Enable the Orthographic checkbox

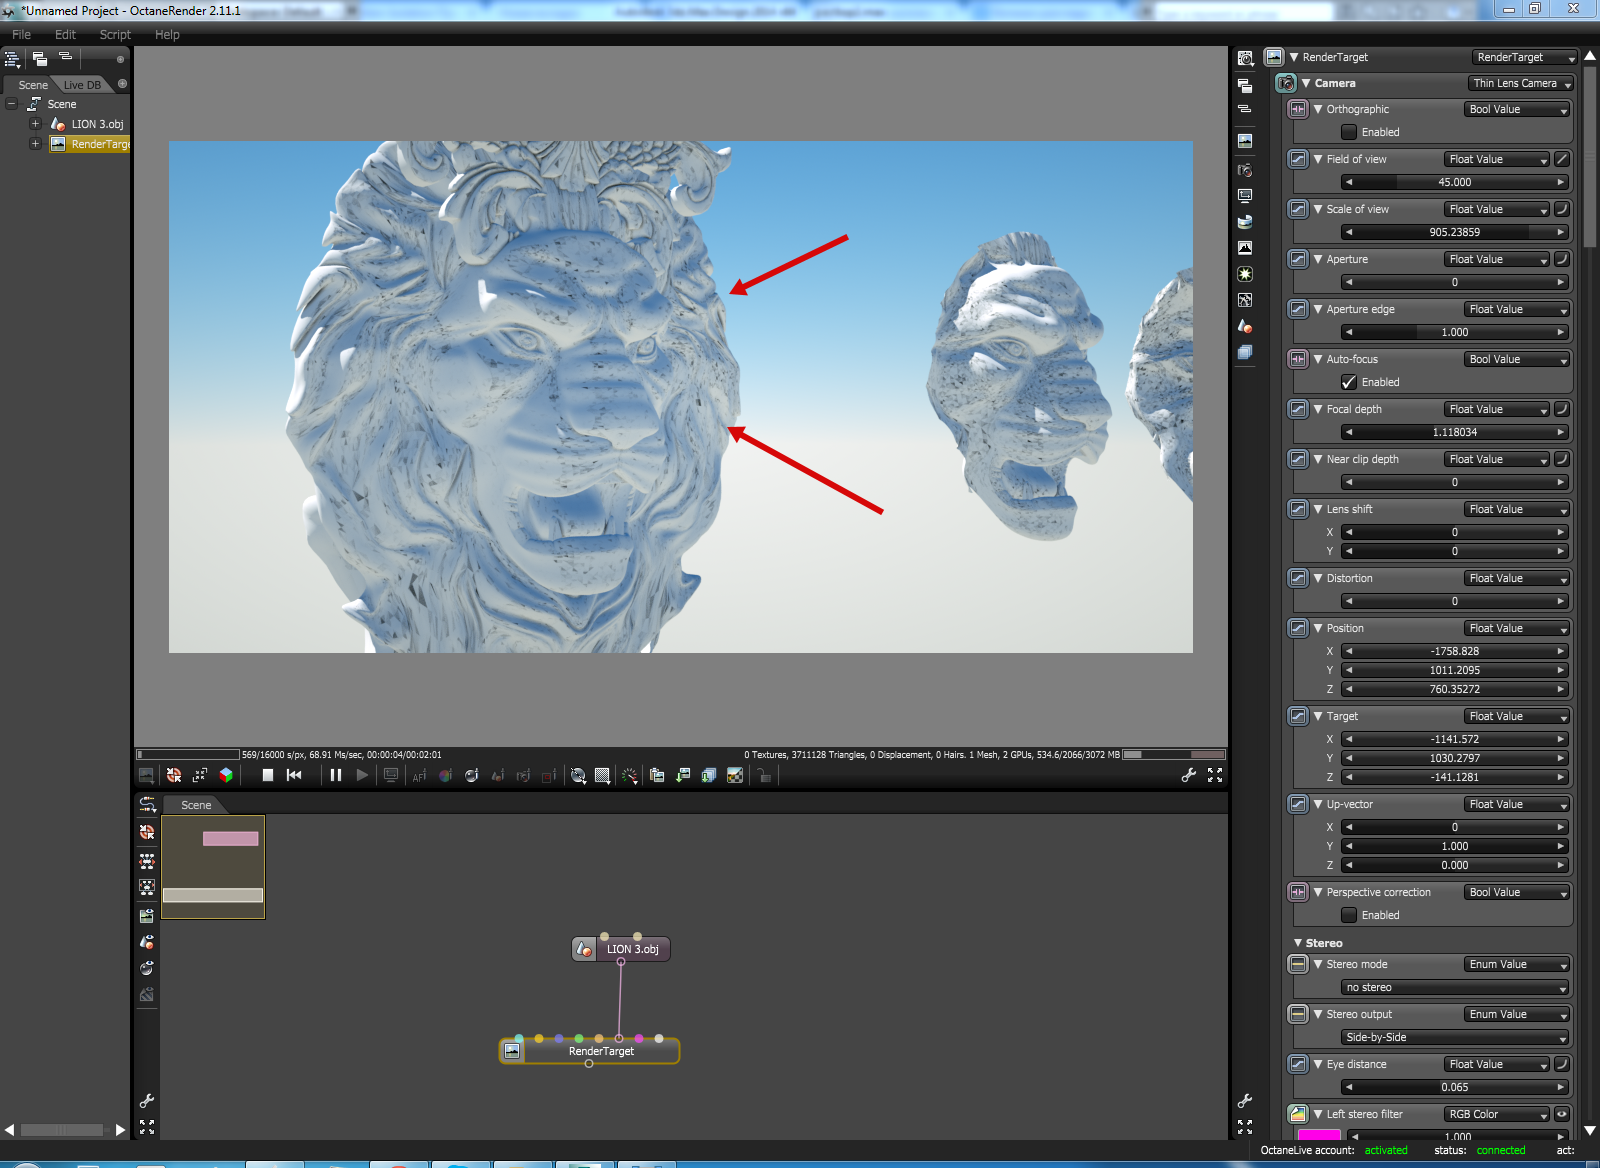1349,132
